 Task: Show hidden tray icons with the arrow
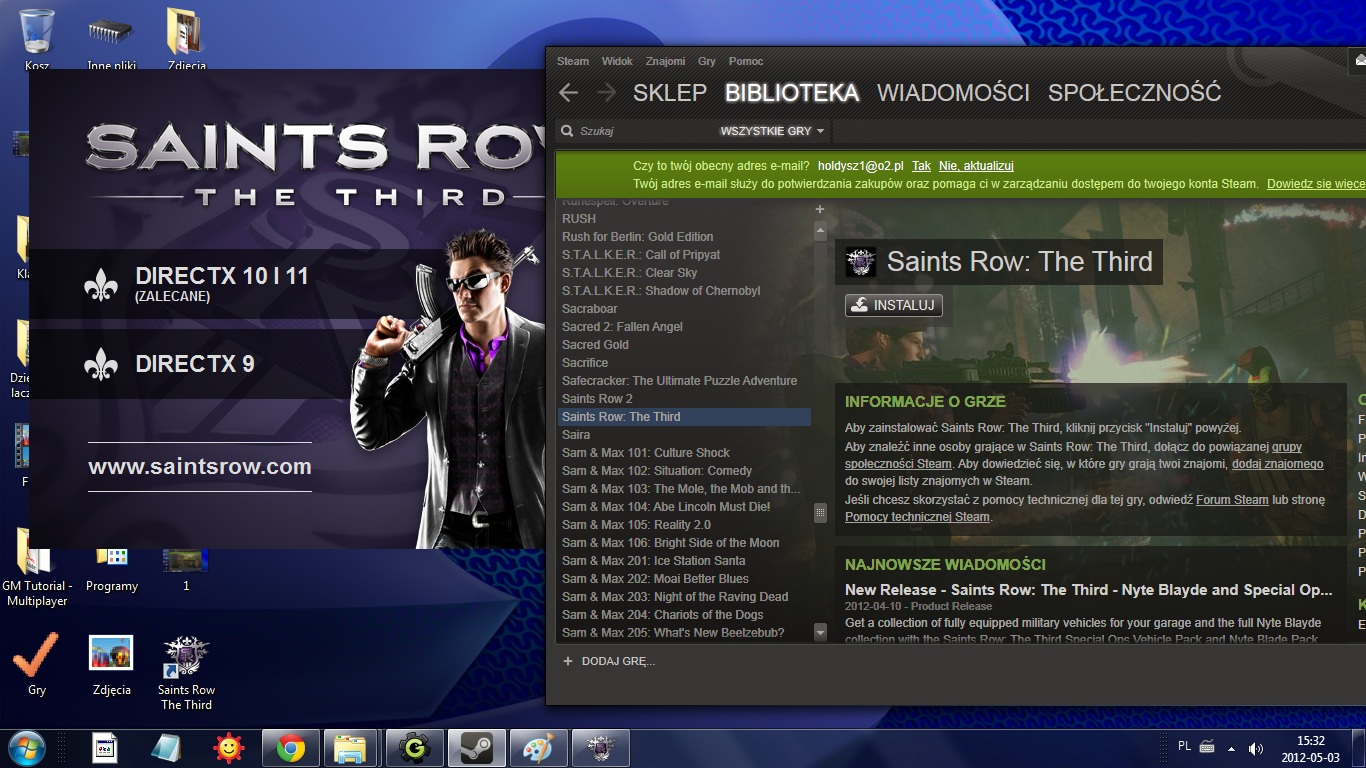click(x=1231, y=748)
